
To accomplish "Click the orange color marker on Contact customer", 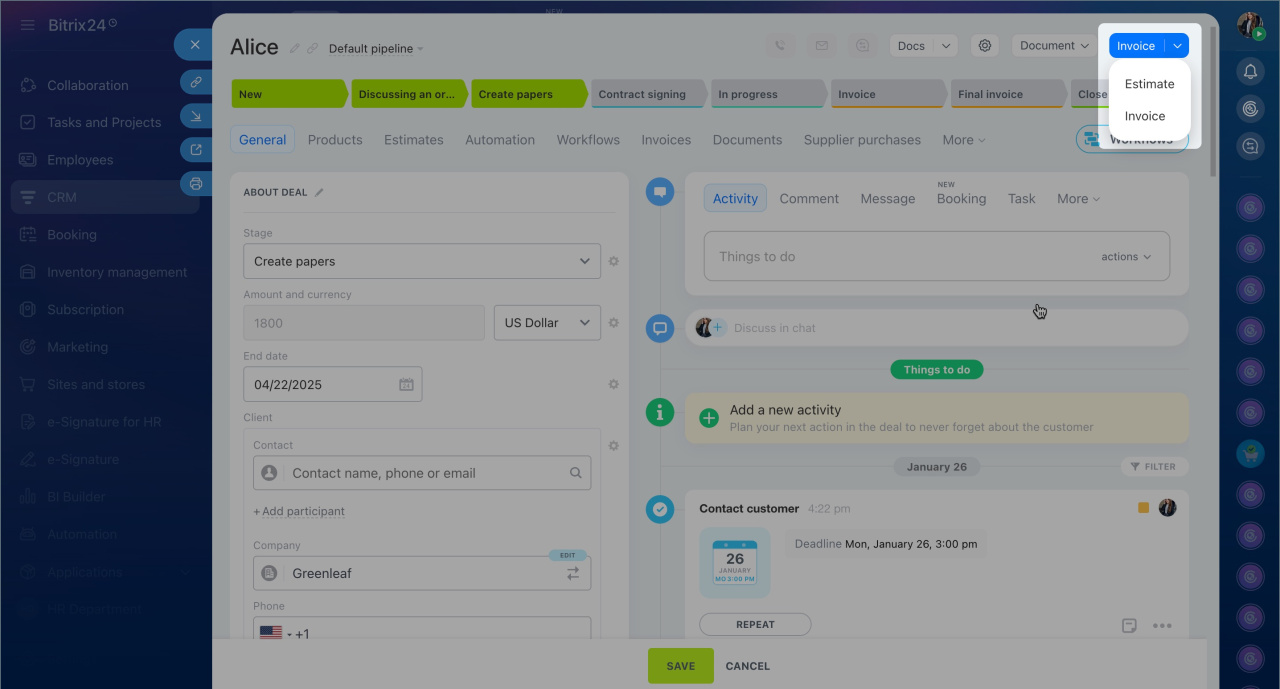I will click(1143, 508).
